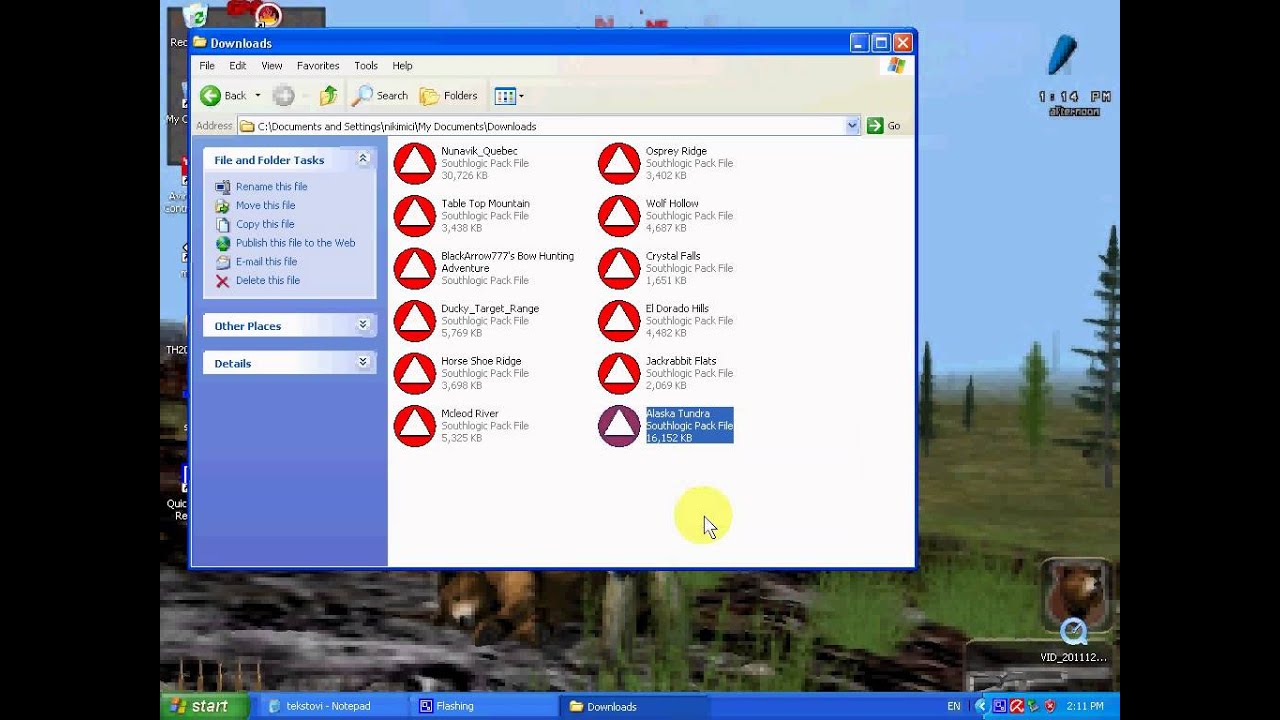The width and height of the screenshot is (1280, 720).
Task: Select the Osprey Ridge pack icon
Action: pyautogui.click(x=619, y=164)
